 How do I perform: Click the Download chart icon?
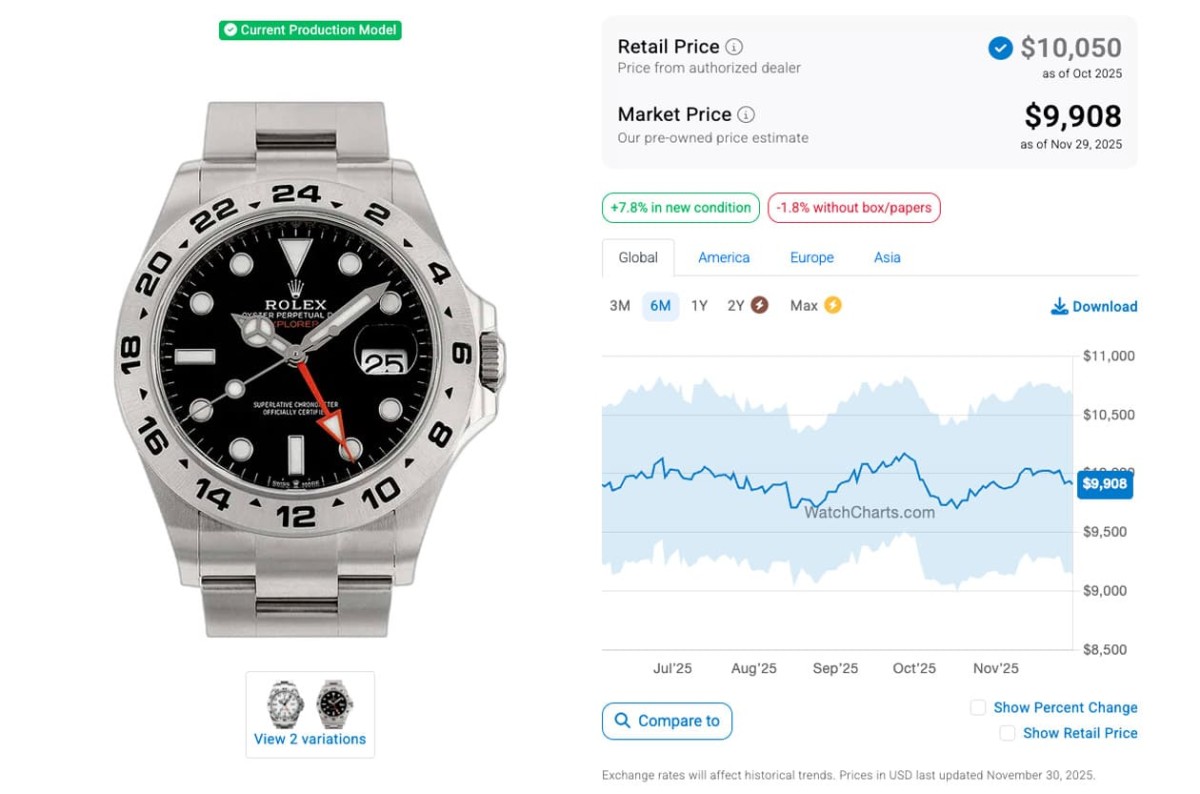click(x=1059, y=307)
